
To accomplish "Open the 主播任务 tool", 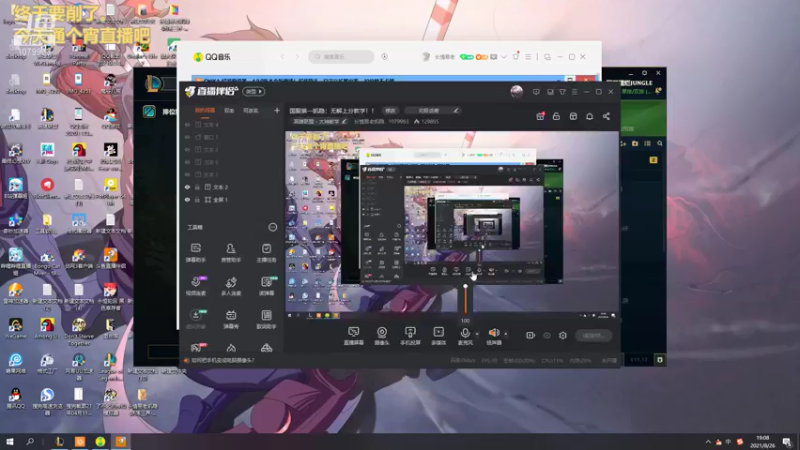I will pos(266,252).
